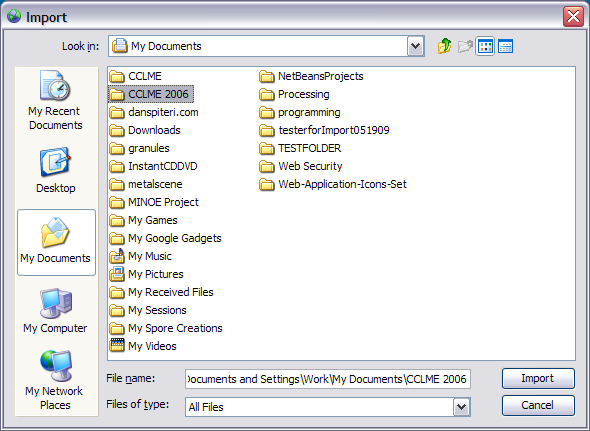Select My Documents sidebar toggle
The height and width of the screenshot is (431, 590).
(56, 242)
